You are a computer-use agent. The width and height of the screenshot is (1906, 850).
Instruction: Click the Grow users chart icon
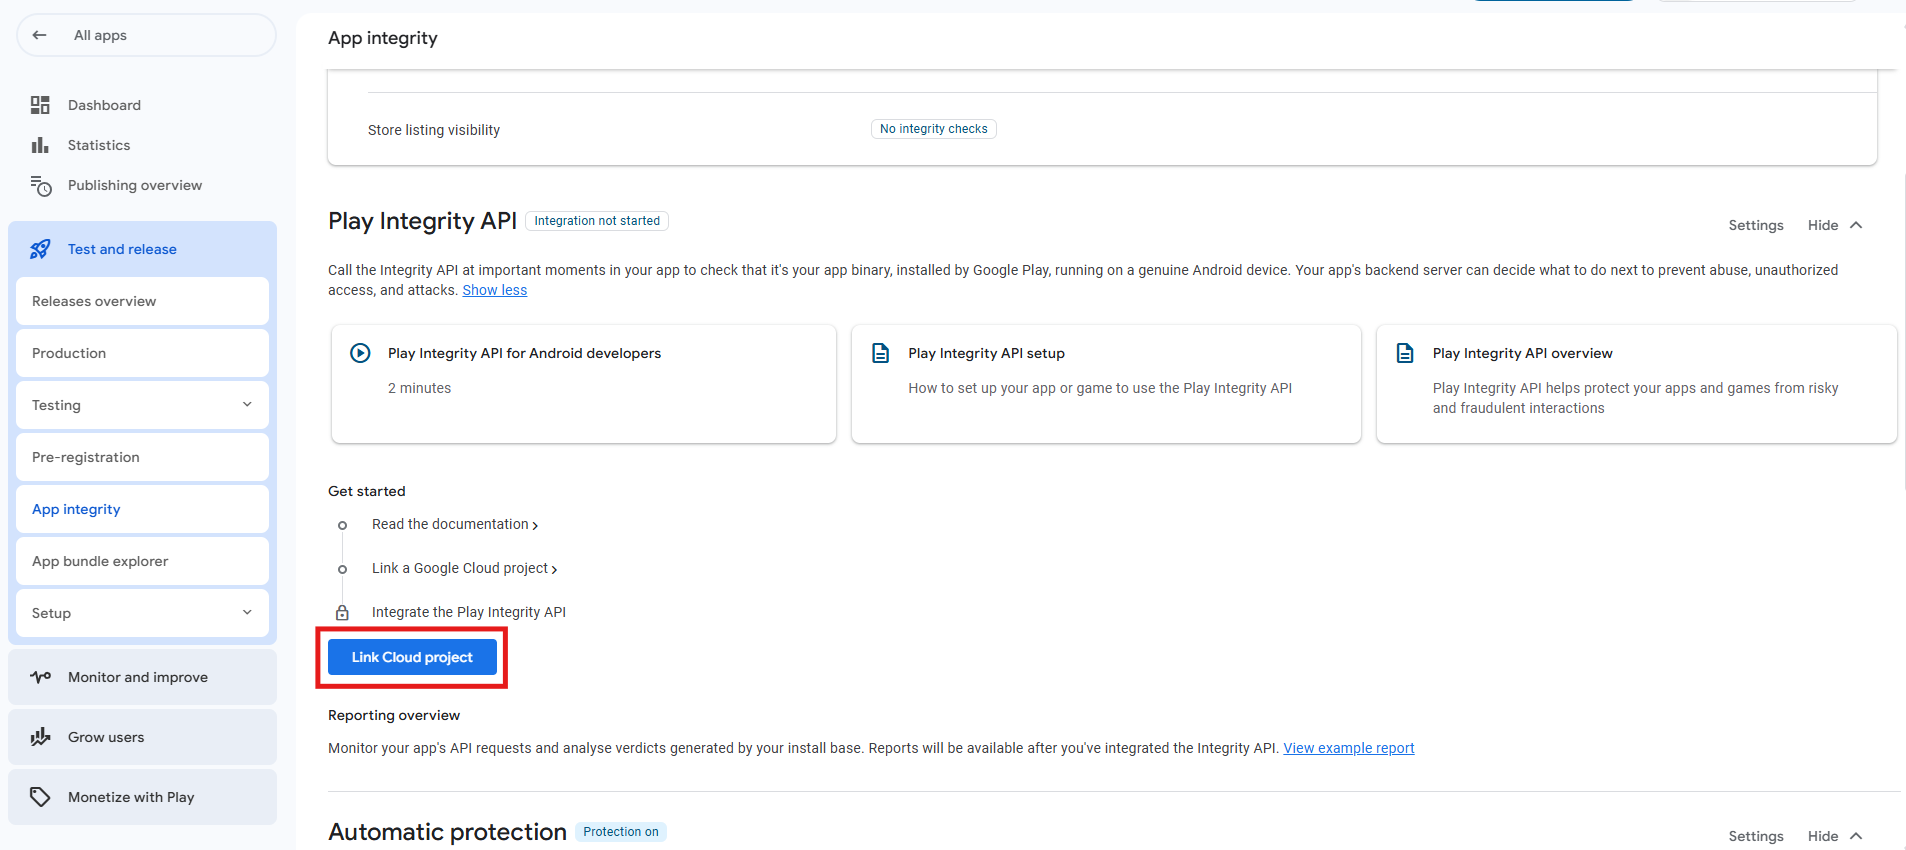[40, 737]
